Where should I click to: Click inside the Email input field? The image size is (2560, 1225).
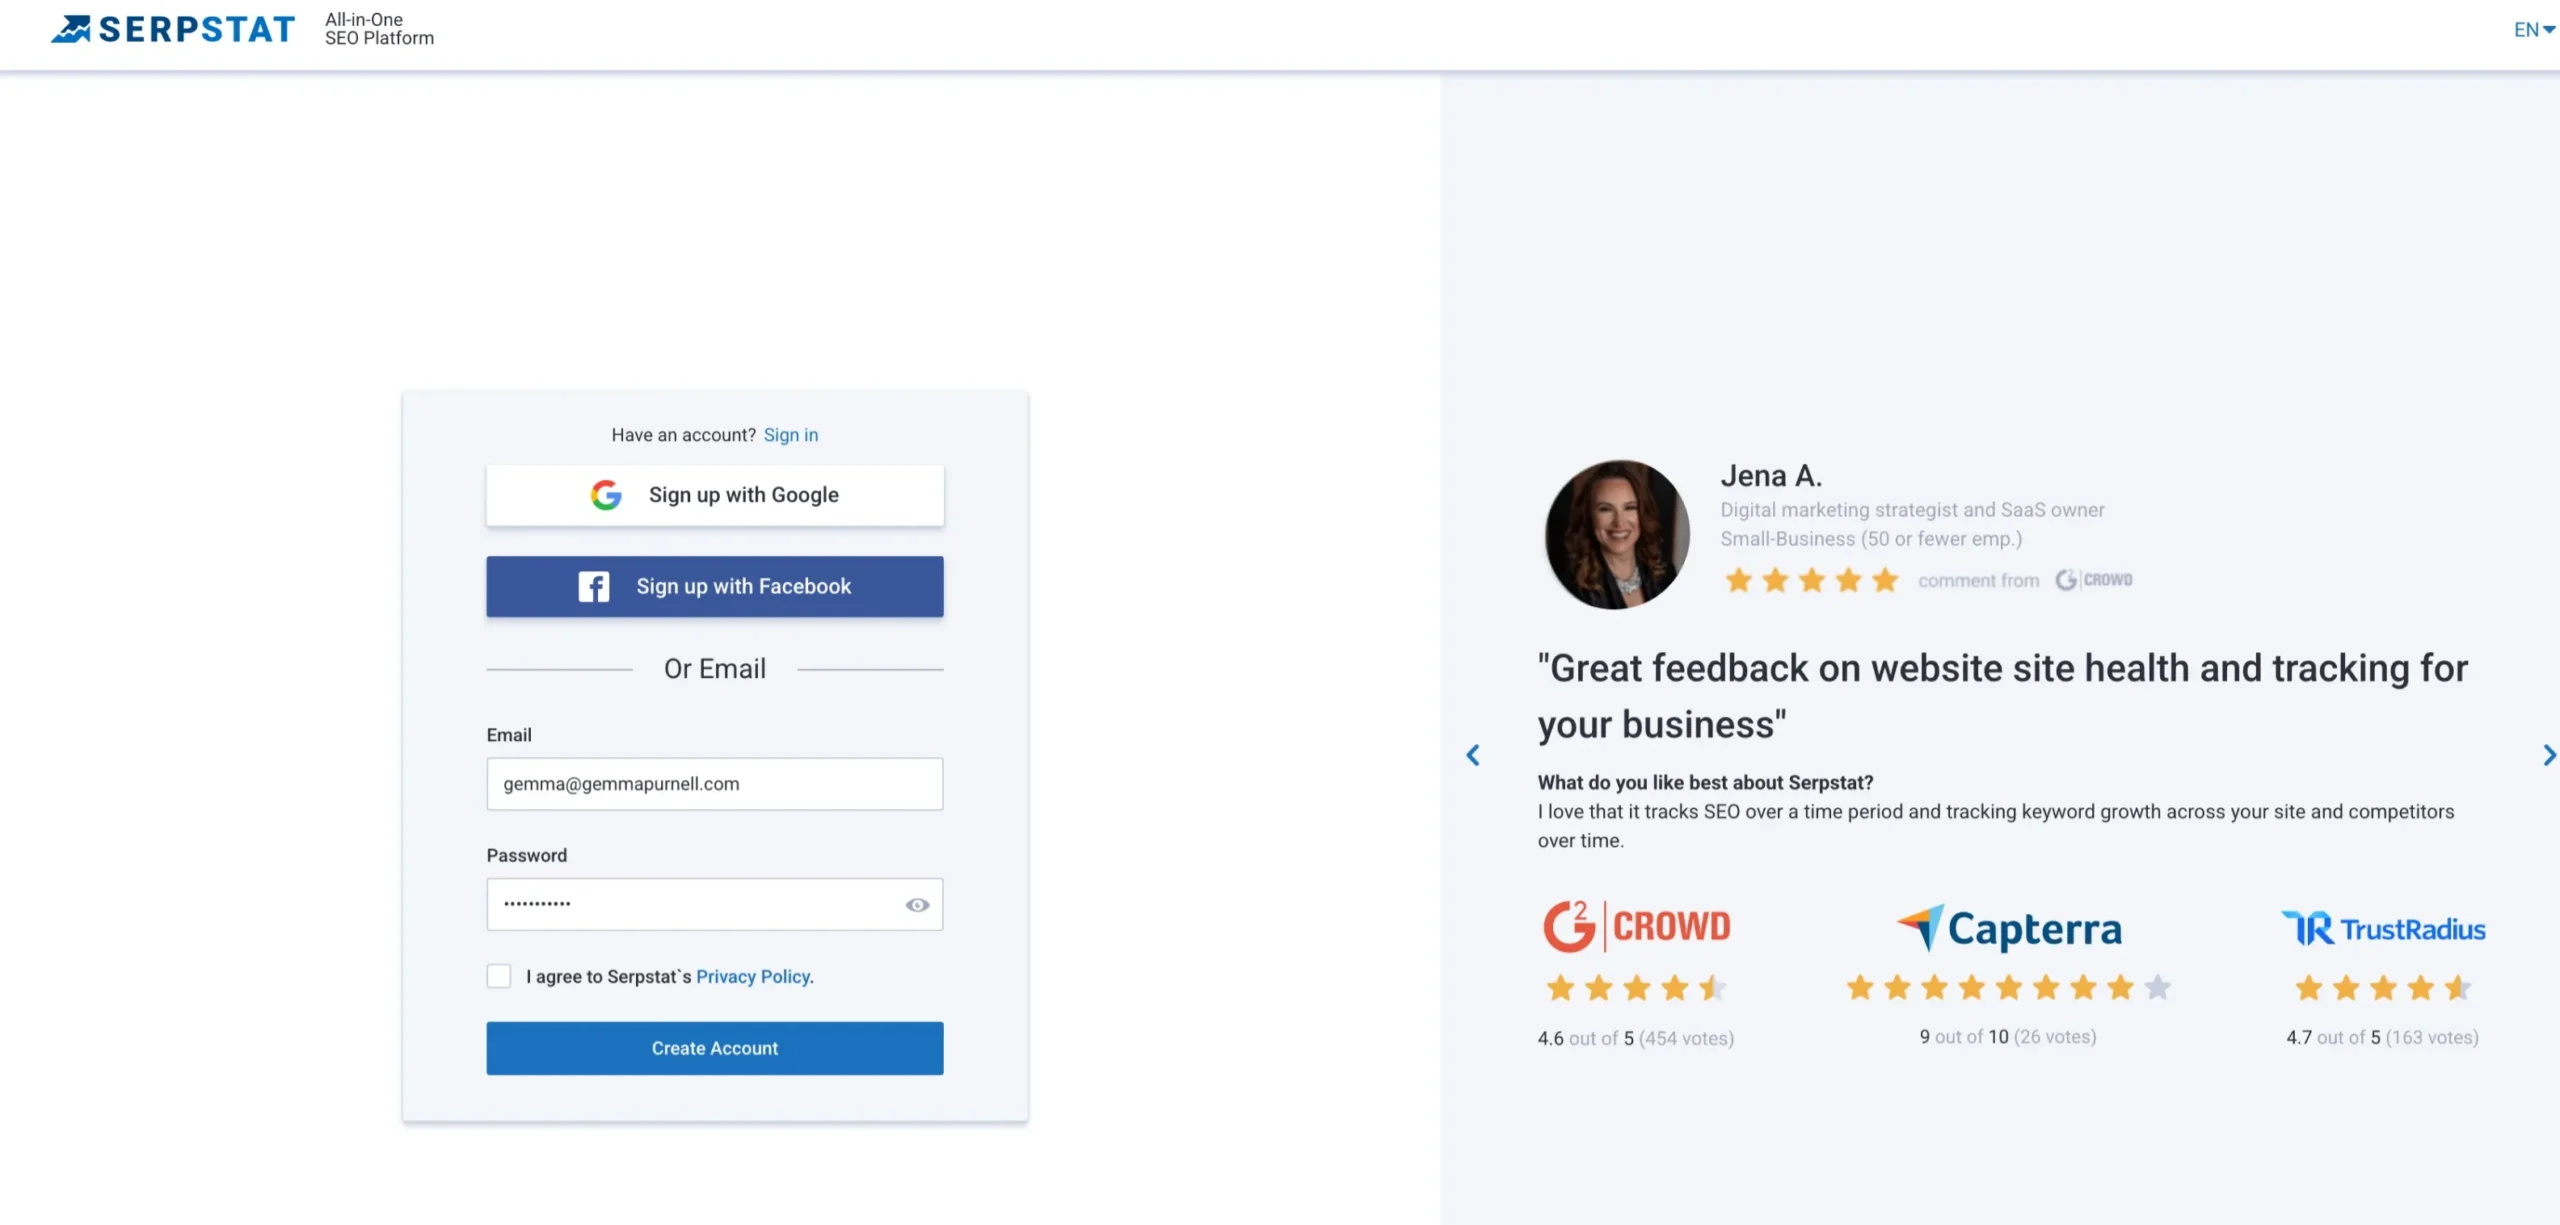click(x=714, y=784)
